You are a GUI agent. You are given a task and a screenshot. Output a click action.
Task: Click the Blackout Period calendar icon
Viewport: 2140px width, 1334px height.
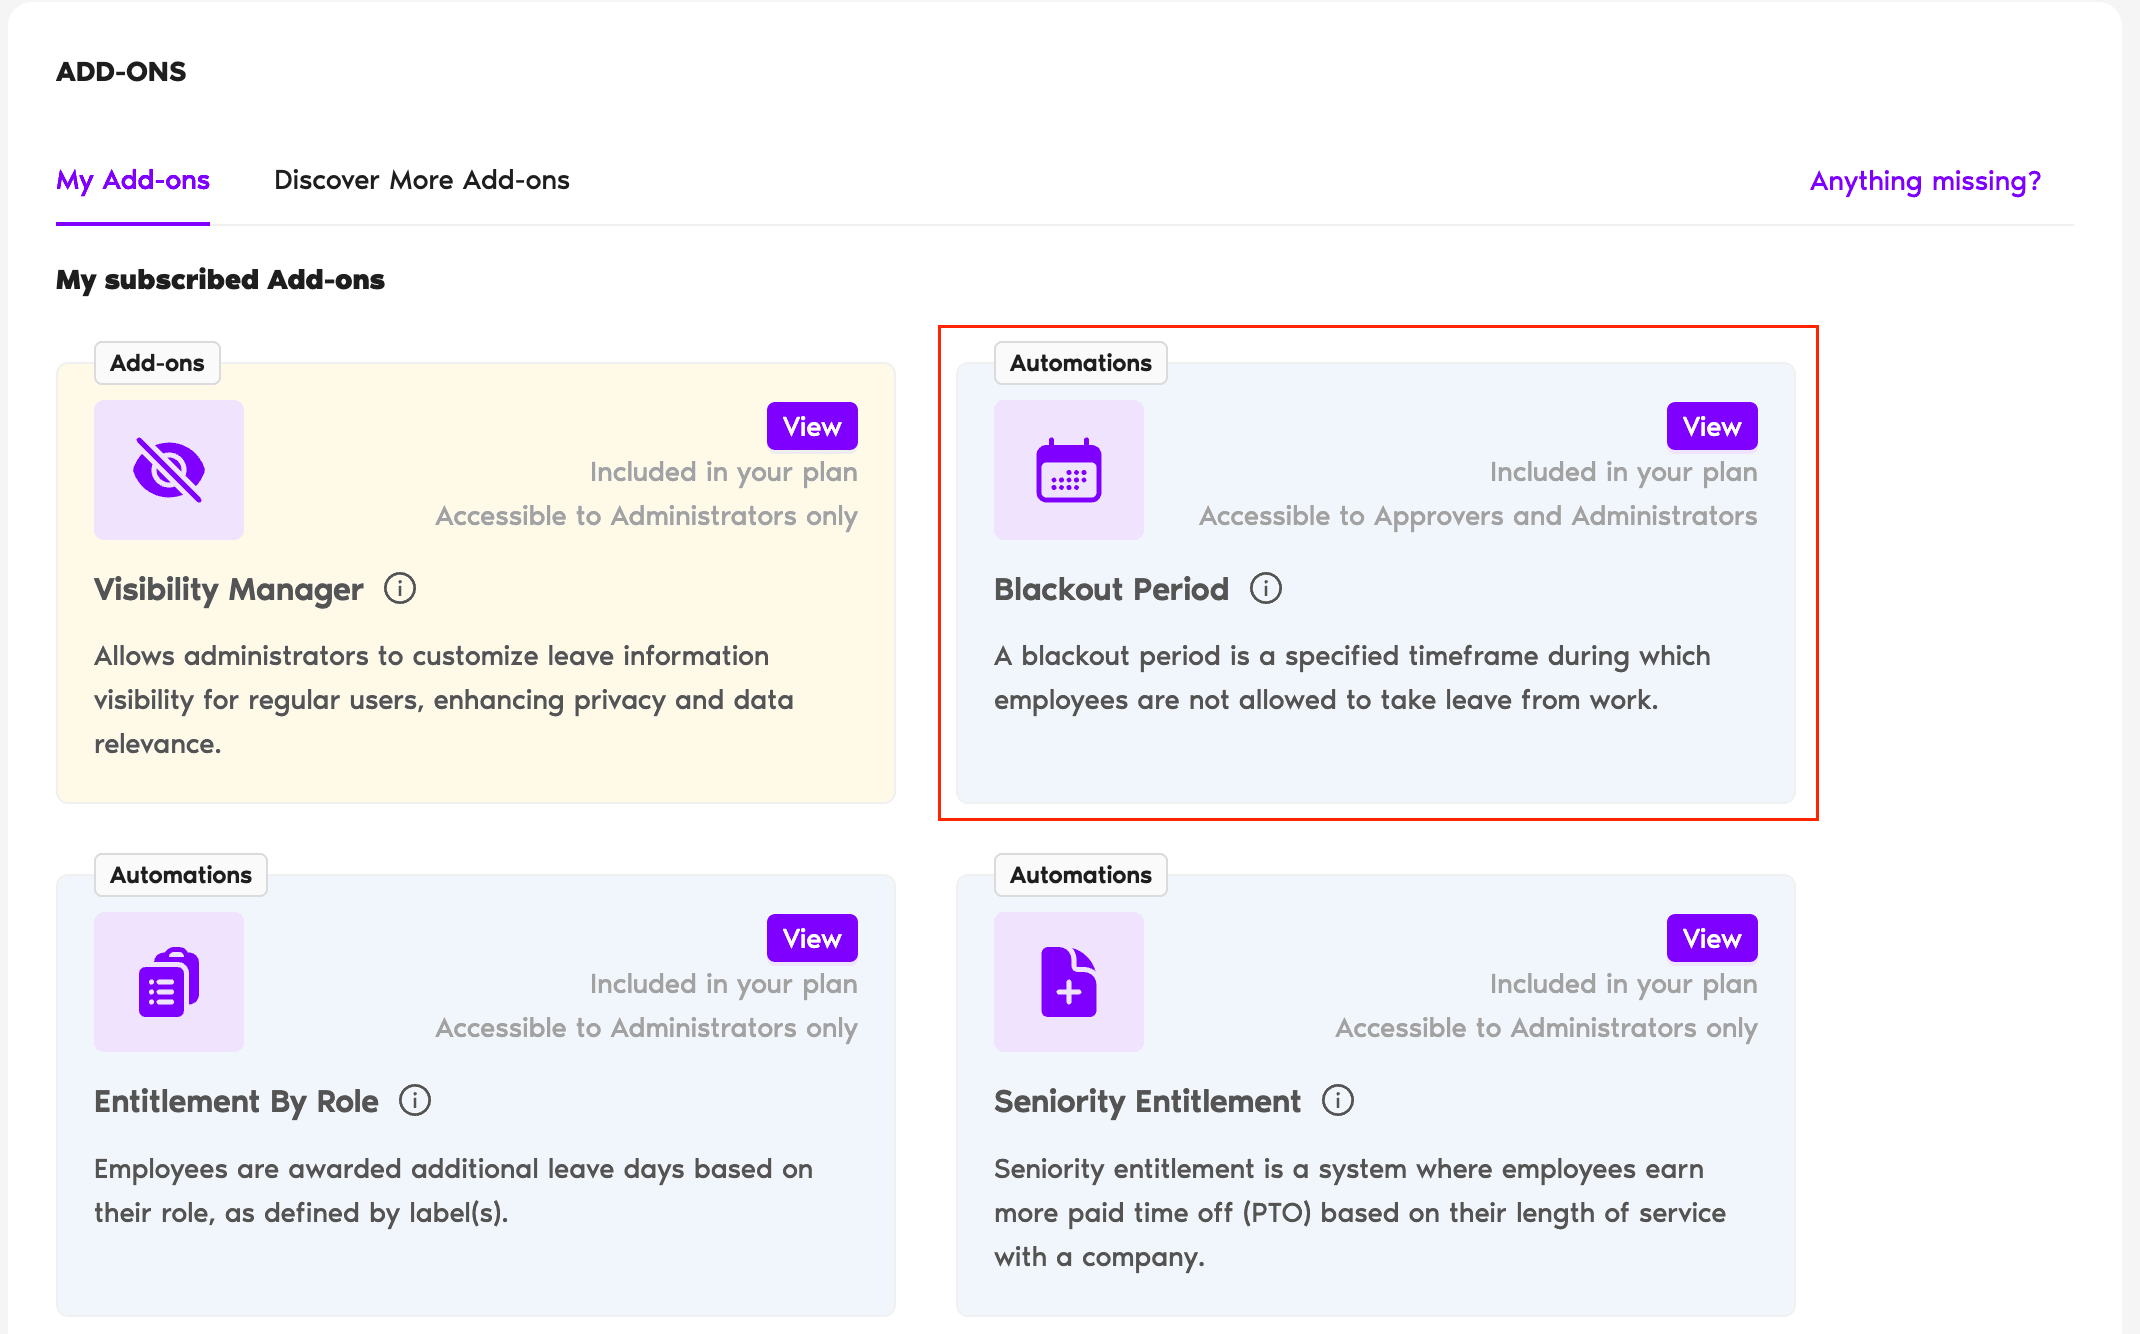(x=1068, y=470)
